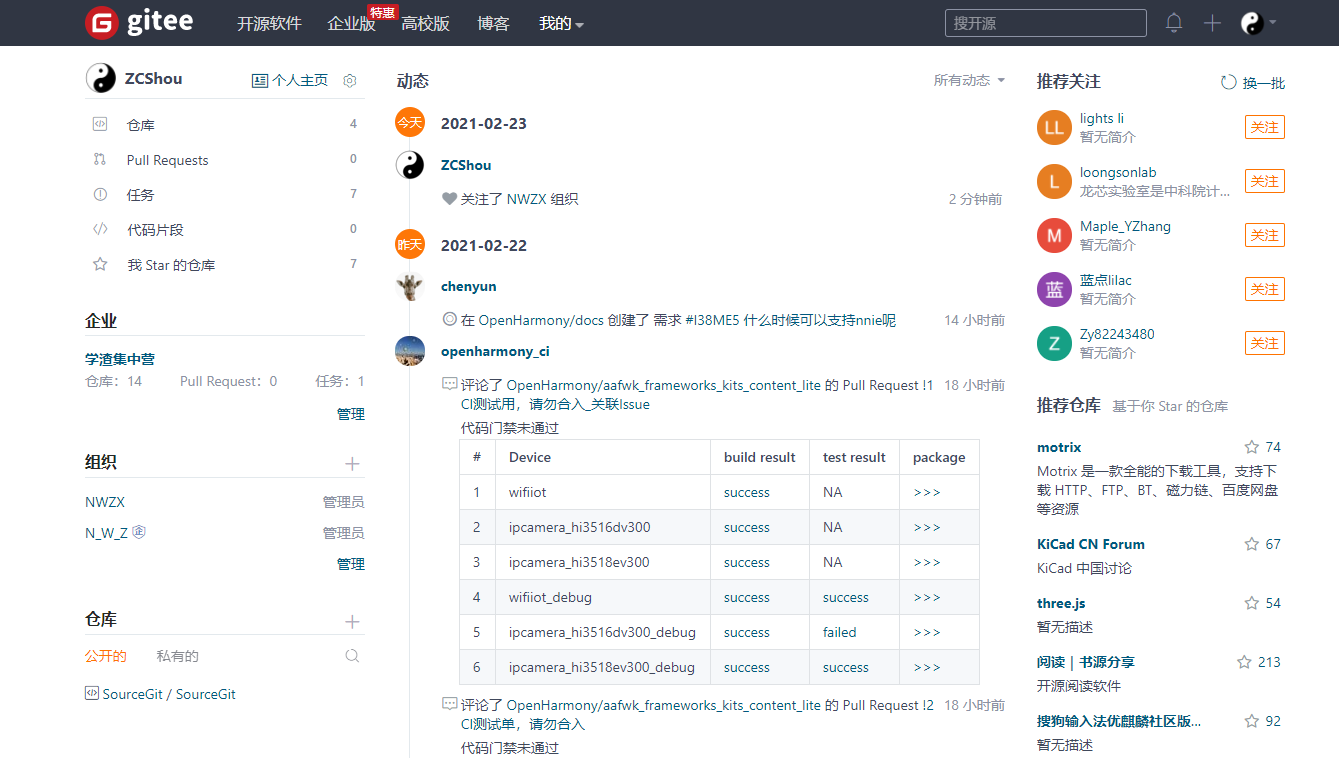Open the settings gear next to 个人主页
This screenshot has height=758, width=1339.
pos(349,80)
